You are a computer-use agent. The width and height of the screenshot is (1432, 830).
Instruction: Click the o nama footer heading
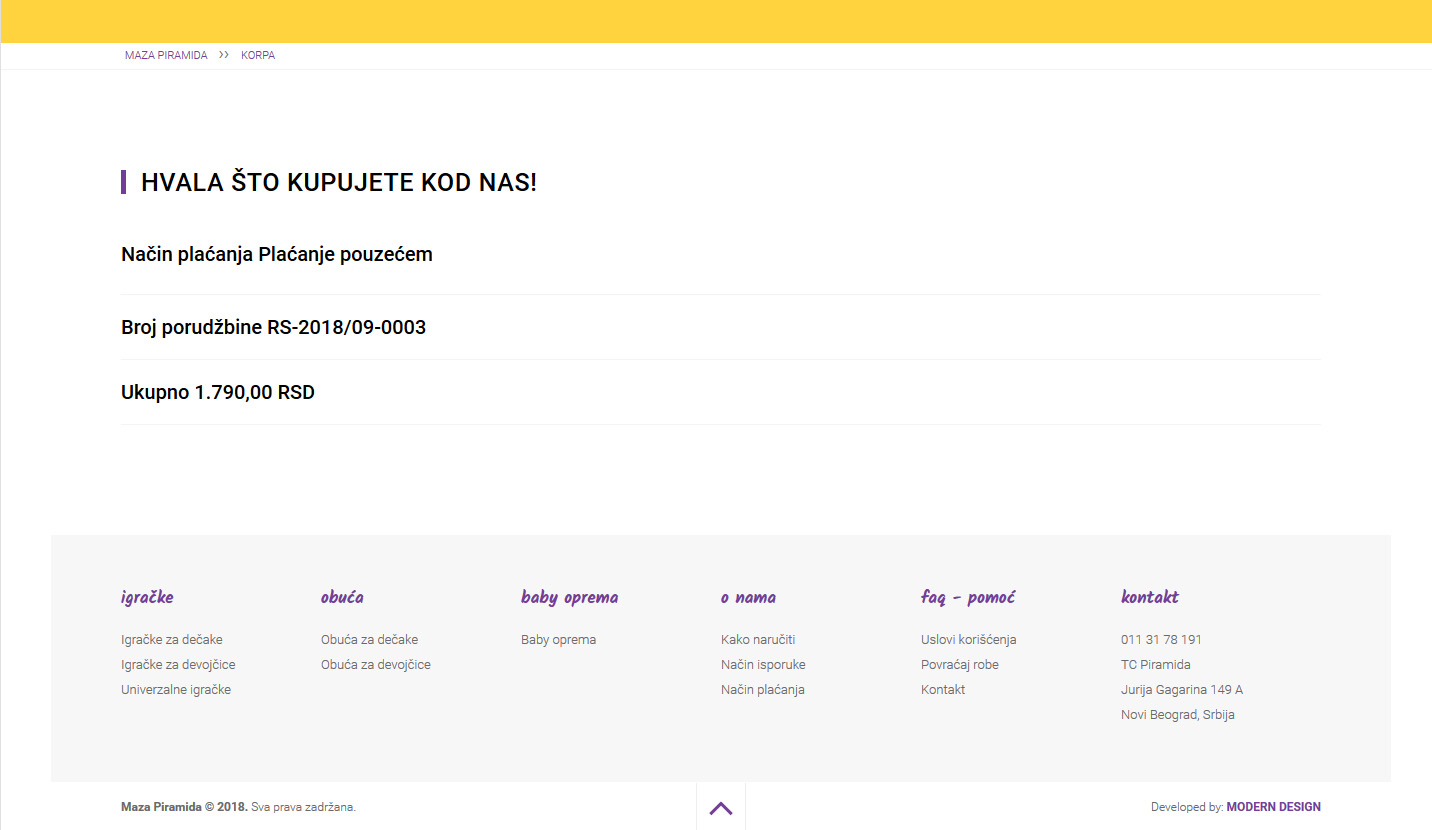[748, 598]
